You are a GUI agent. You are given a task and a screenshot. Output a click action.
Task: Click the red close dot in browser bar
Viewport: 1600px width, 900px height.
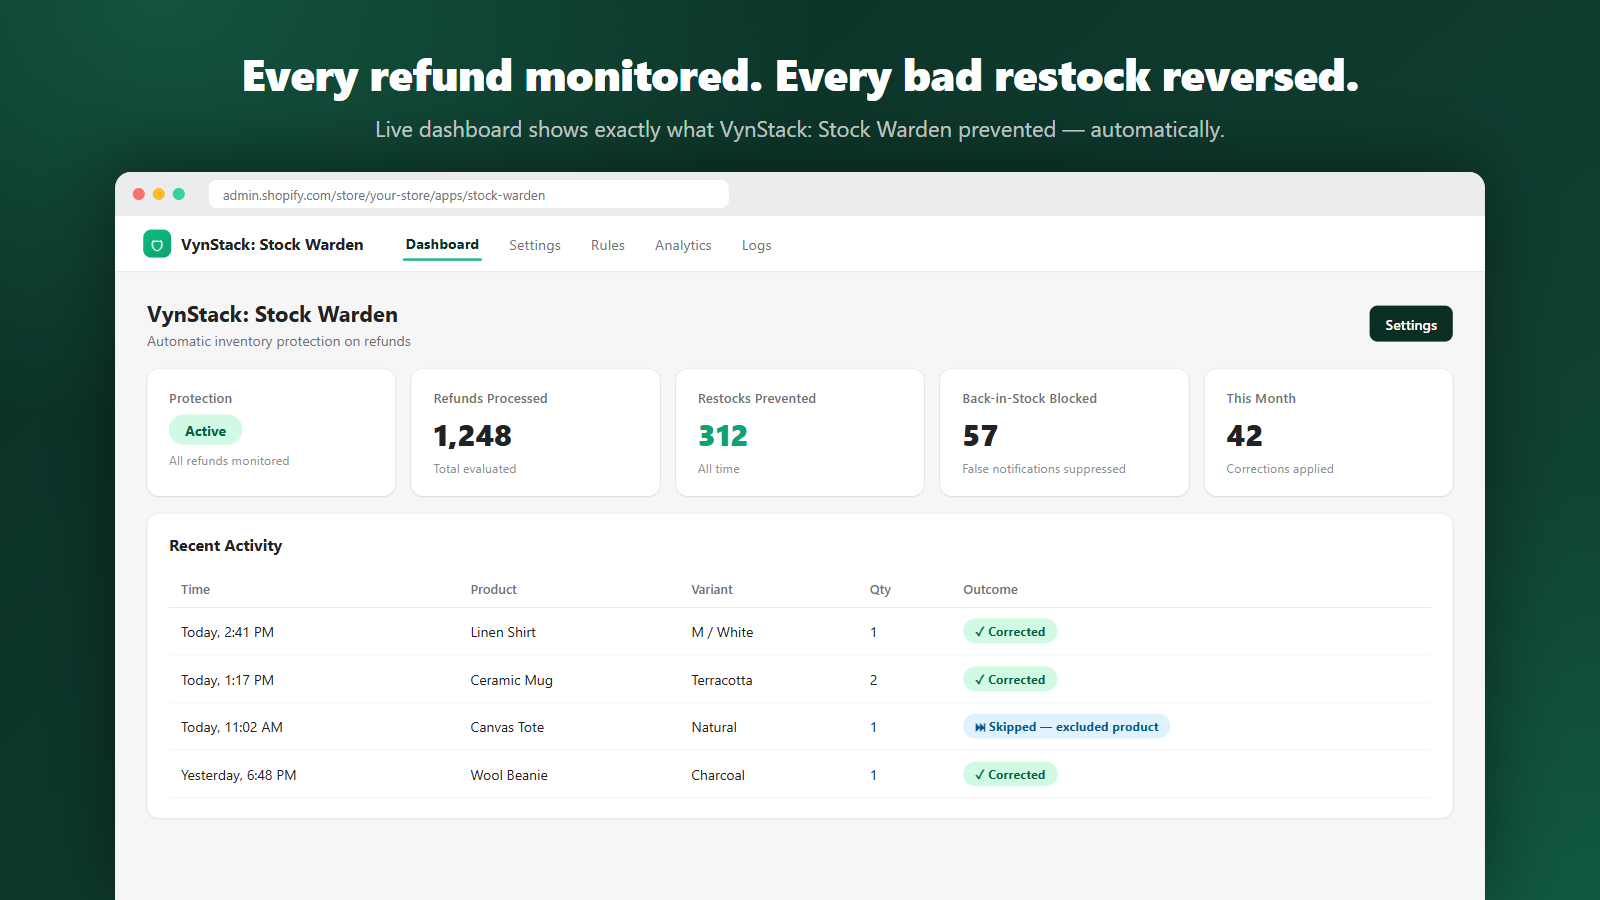139,194
